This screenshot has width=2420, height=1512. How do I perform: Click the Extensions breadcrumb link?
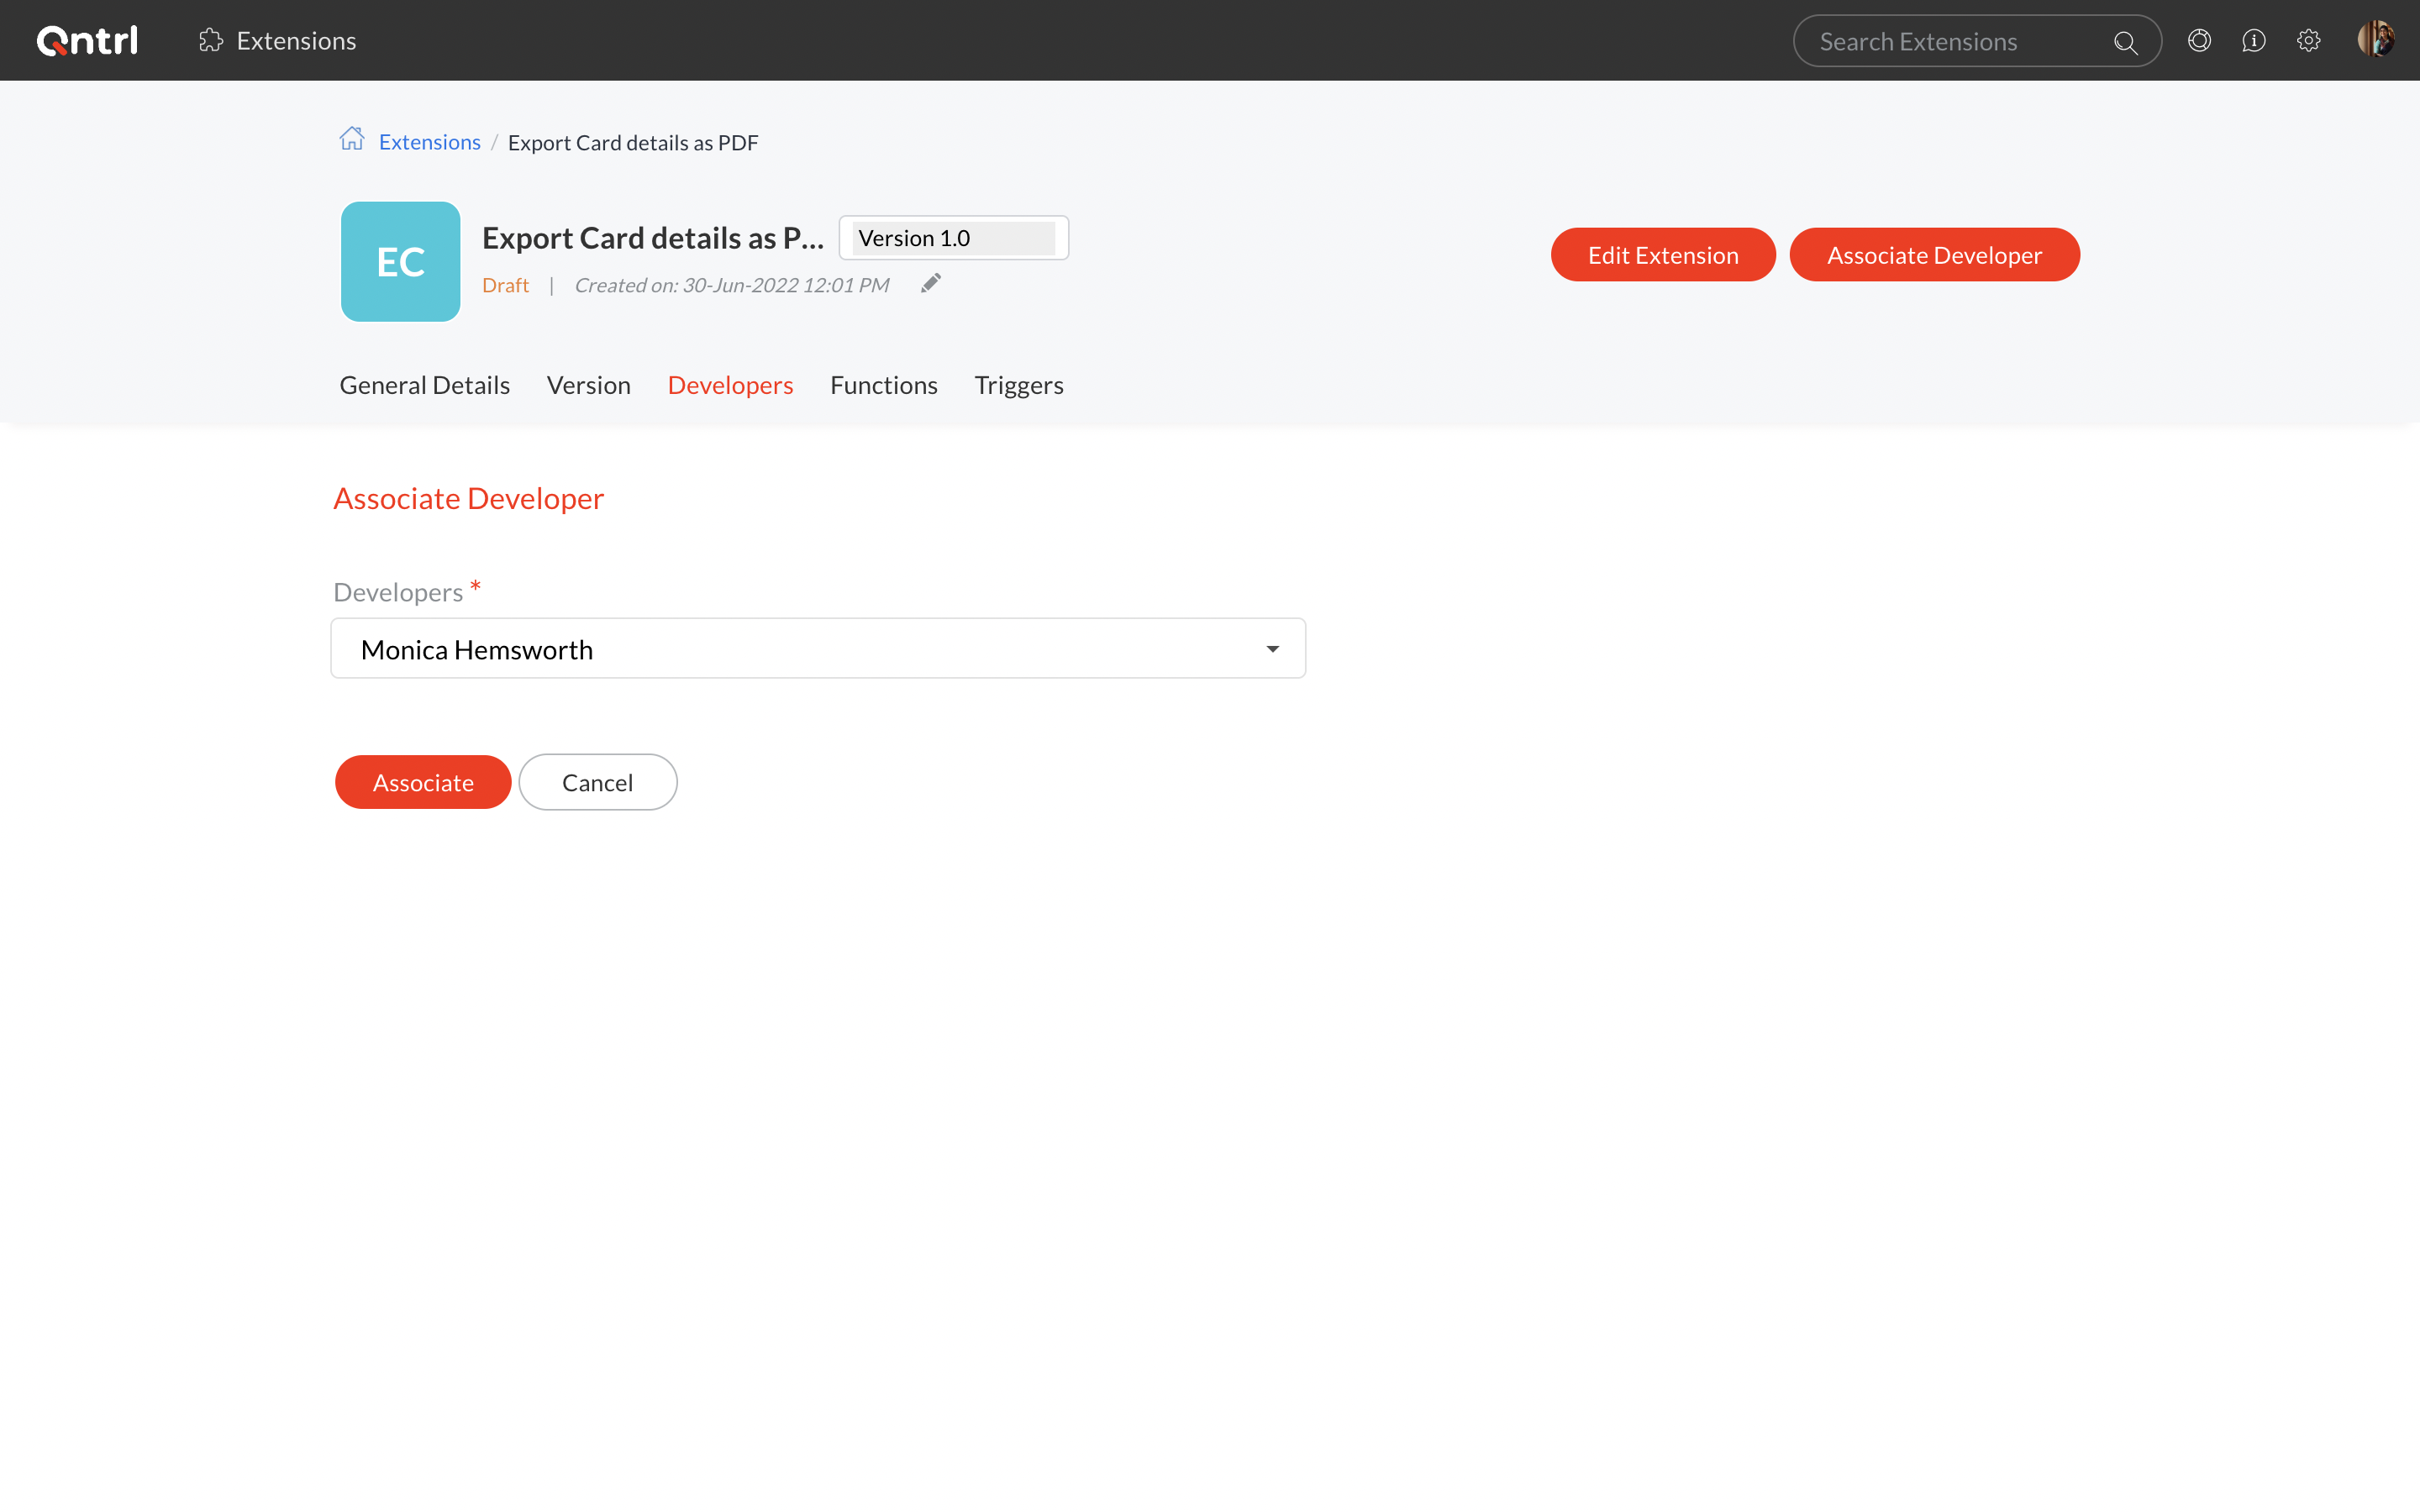[x=429, y=142]
